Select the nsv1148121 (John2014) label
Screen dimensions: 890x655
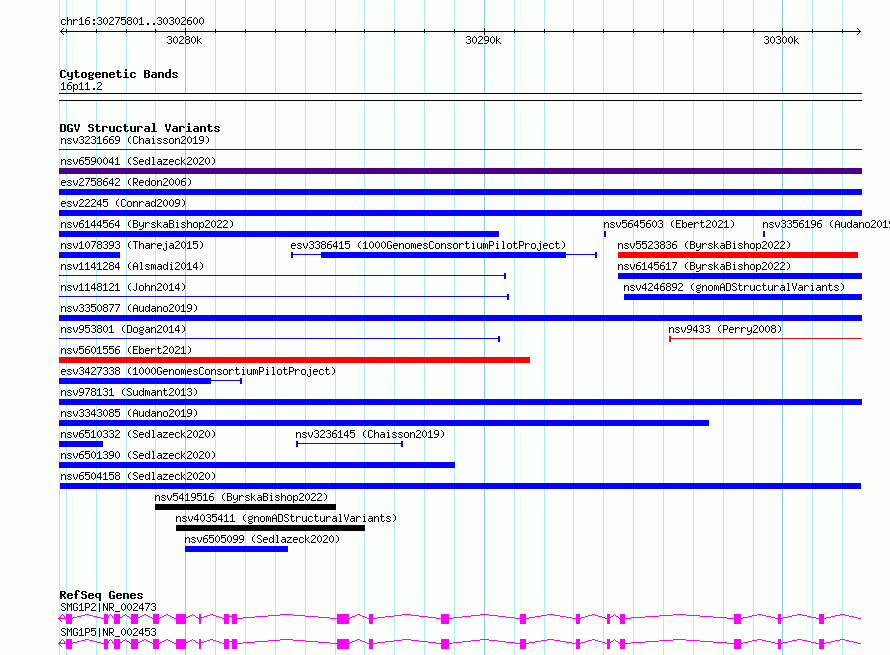(123, 287)
